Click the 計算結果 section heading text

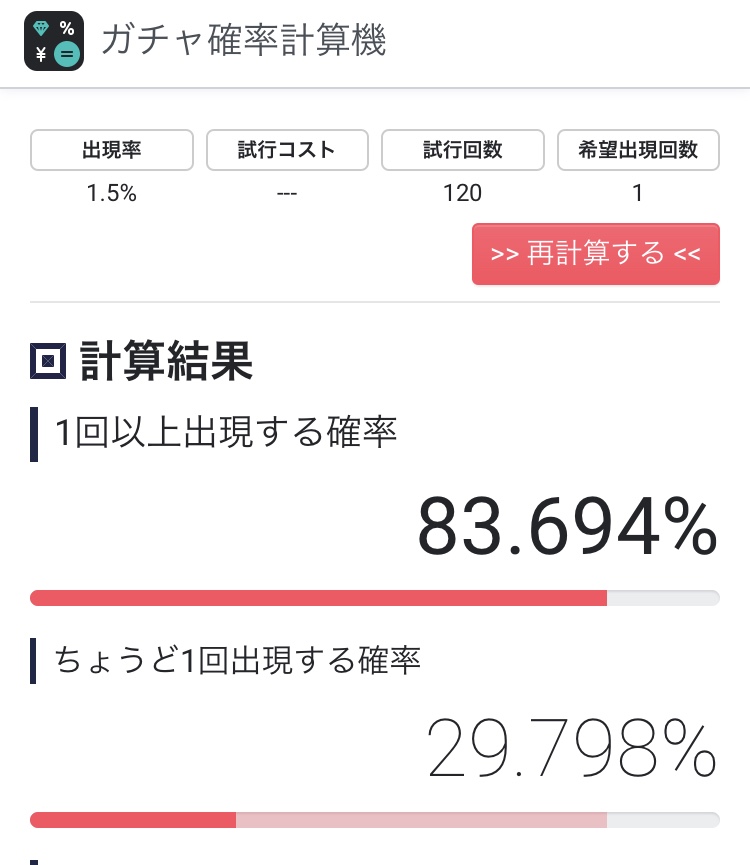pos(166,362)
